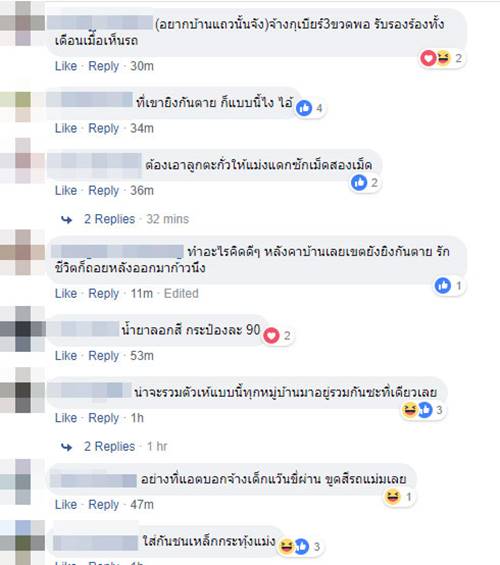Screen dimensions: 500x565
Task: Click thumbs-up reaction on 36m comment
Action: coord(359,183)
